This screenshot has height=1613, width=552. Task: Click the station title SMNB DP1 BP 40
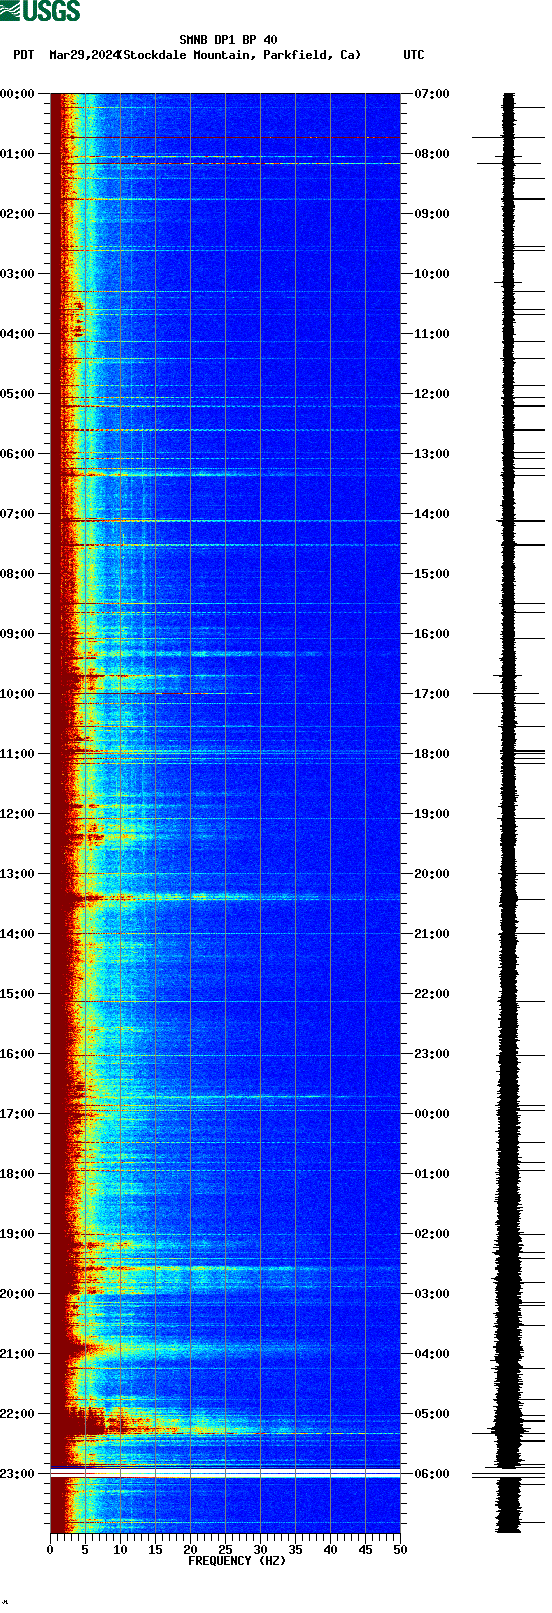(x=228, y=40)
